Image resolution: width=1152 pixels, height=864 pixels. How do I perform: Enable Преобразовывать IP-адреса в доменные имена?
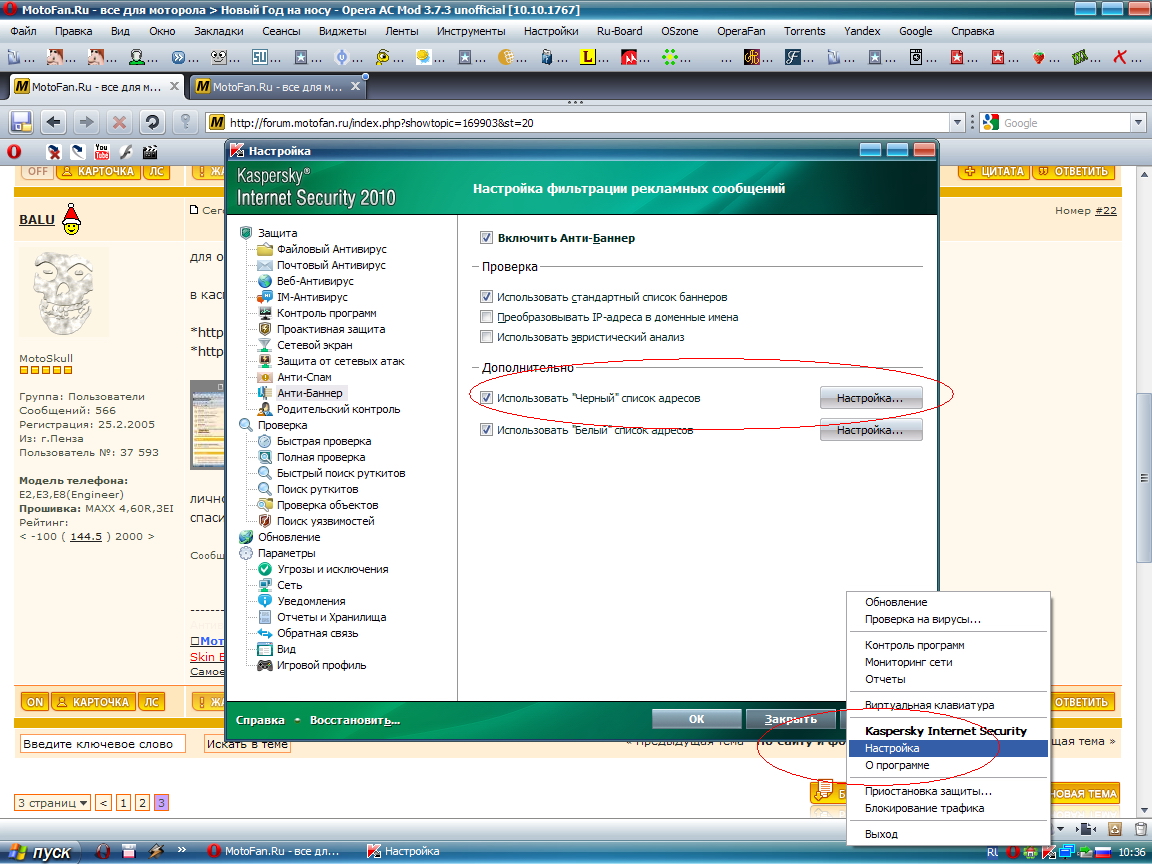(486, 317)
